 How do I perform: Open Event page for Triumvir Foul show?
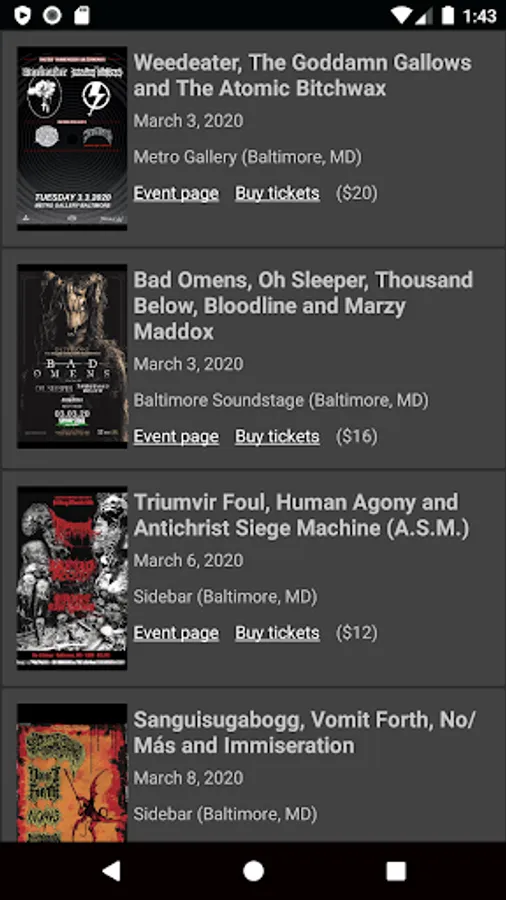(176, 633)
